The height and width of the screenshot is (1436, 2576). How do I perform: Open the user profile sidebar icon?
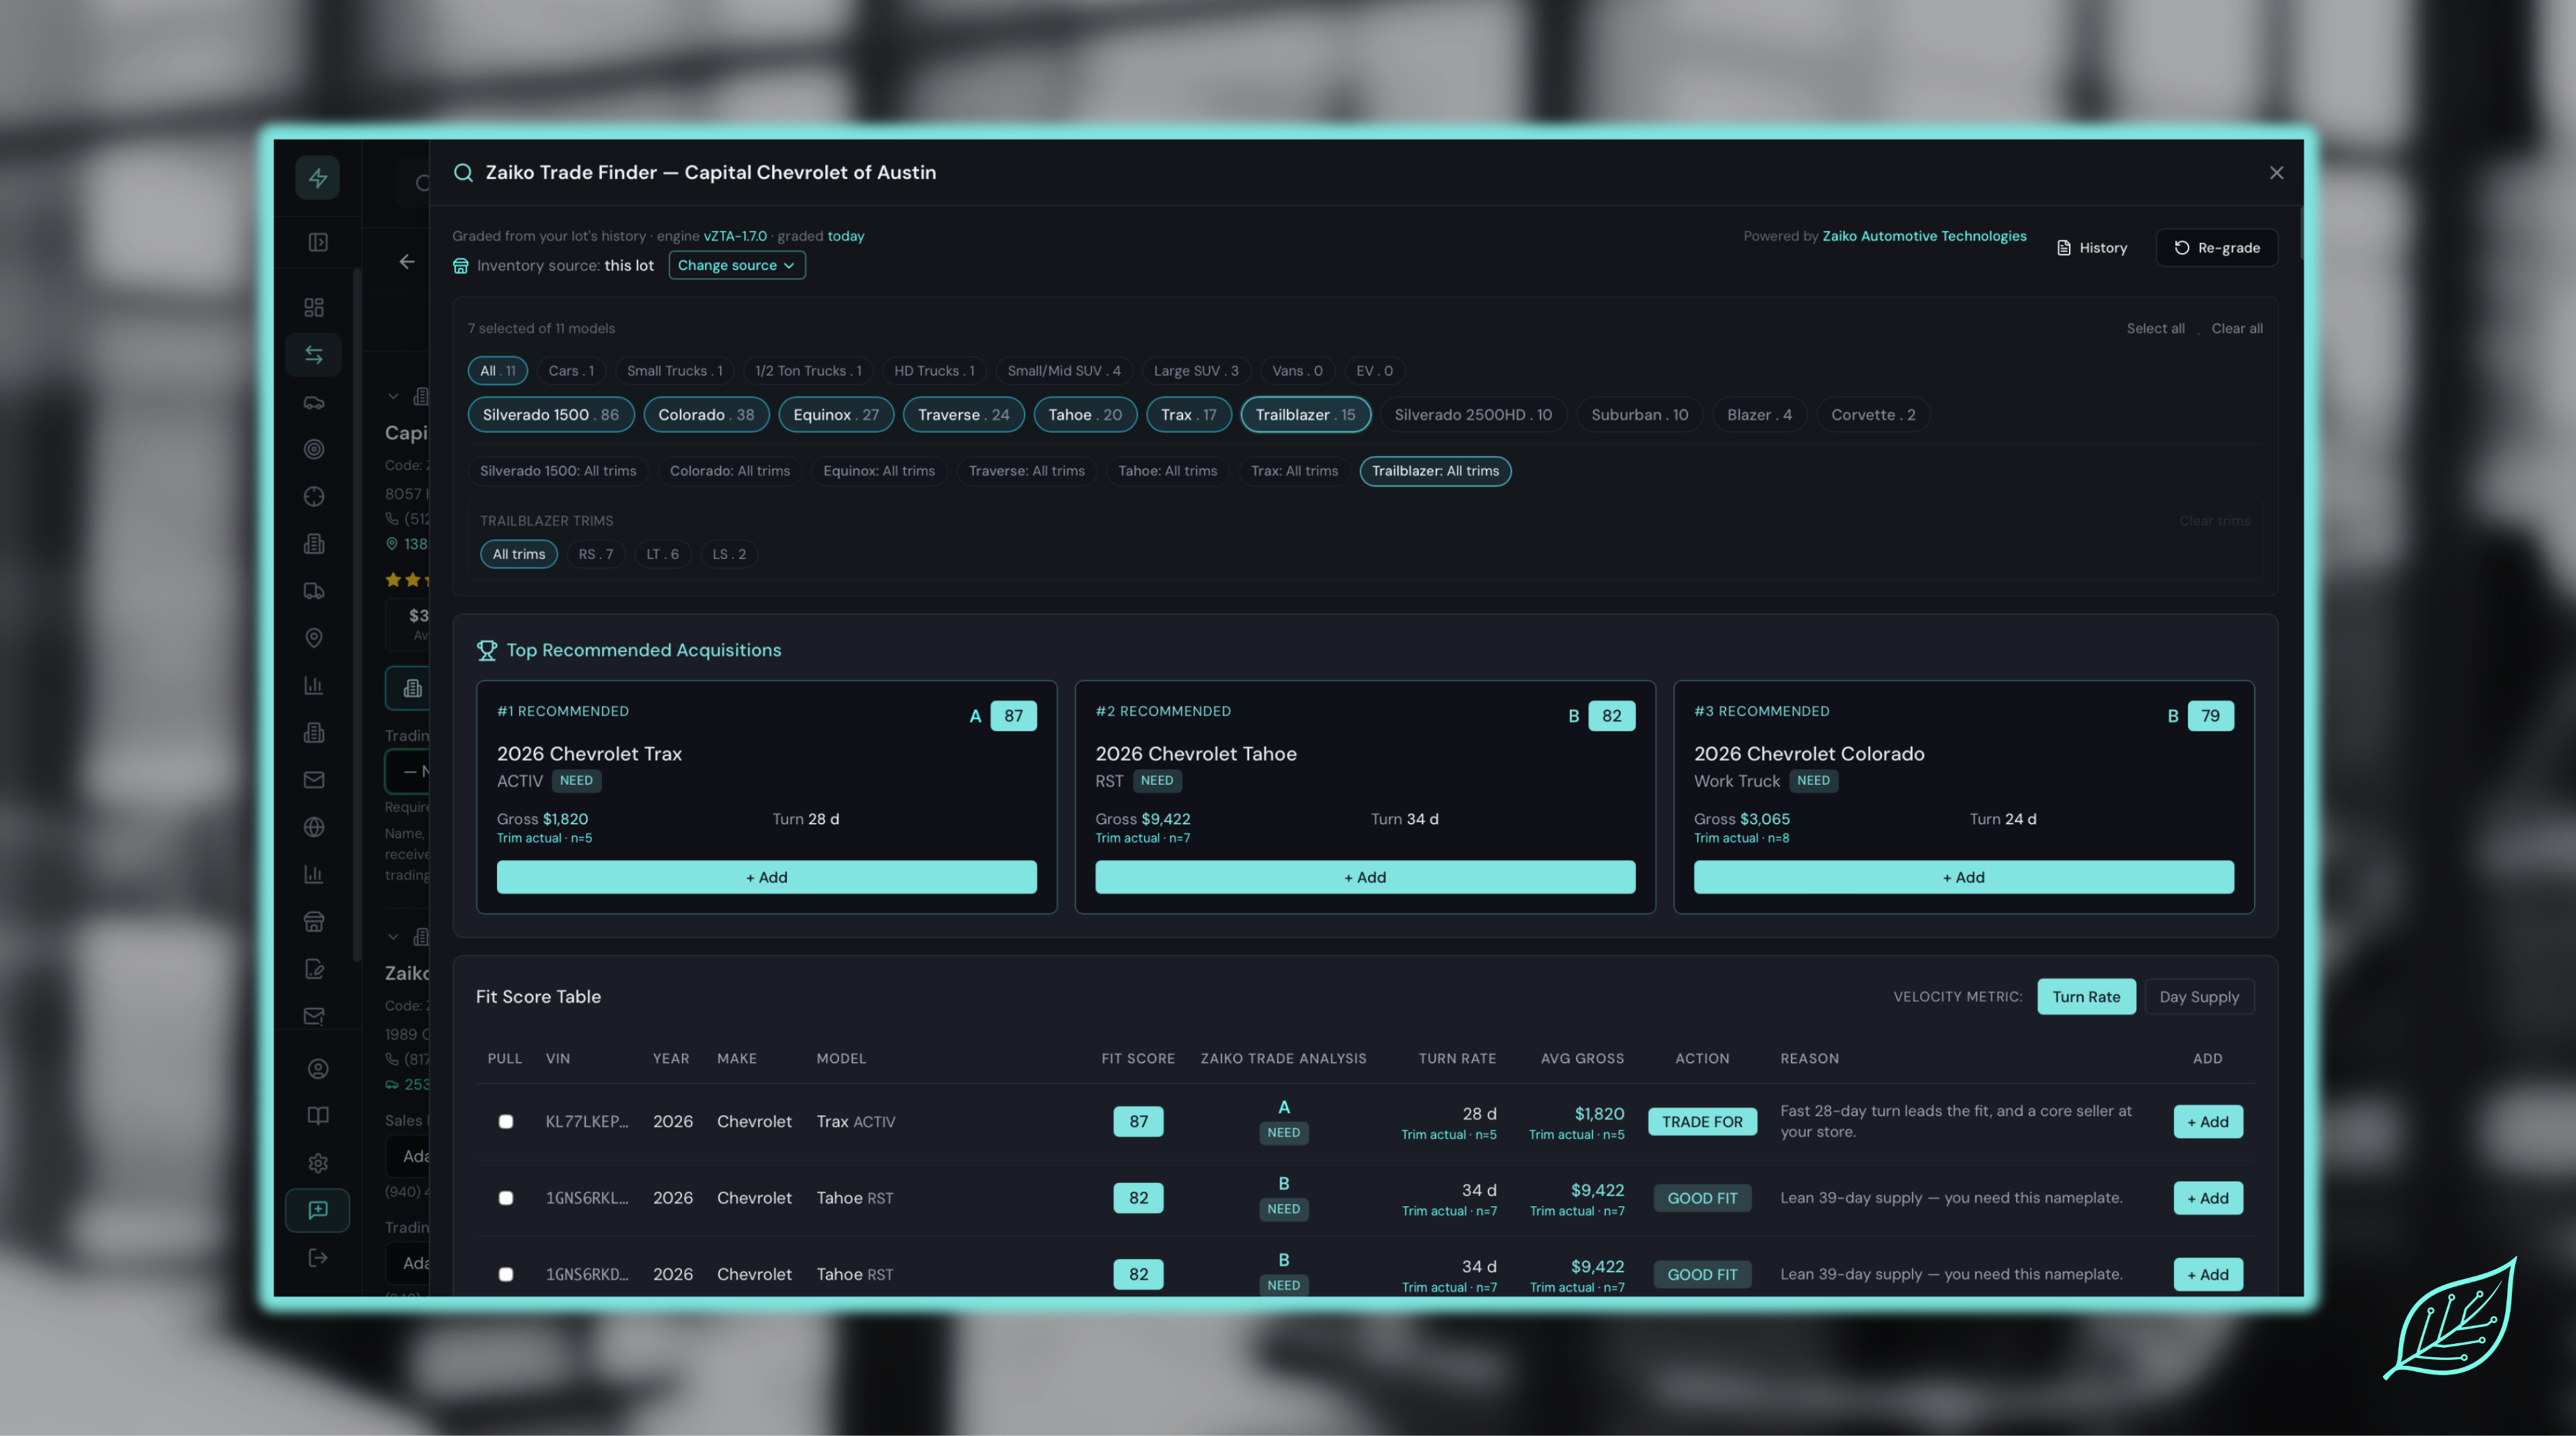tap(317, 1069)
